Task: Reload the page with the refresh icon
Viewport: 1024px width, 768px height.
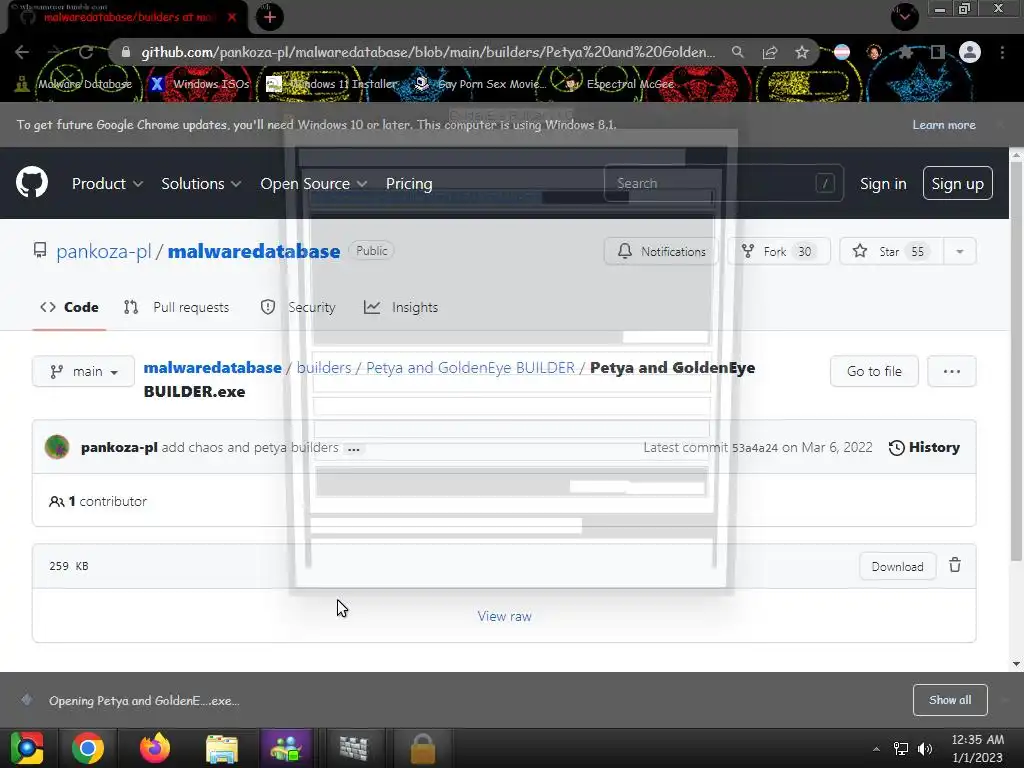Action: [86, 52]
